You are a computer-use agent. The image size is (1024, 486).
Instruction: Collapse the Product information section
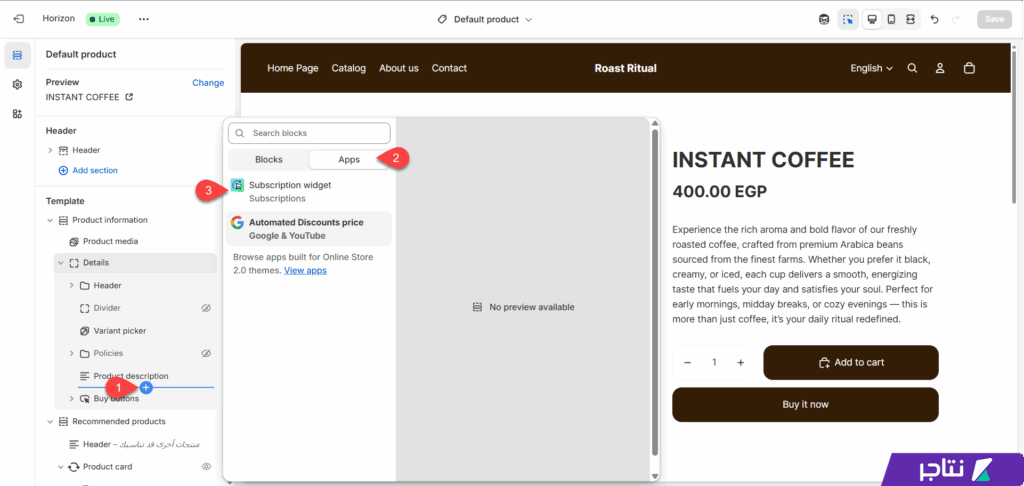coord(50,220)
